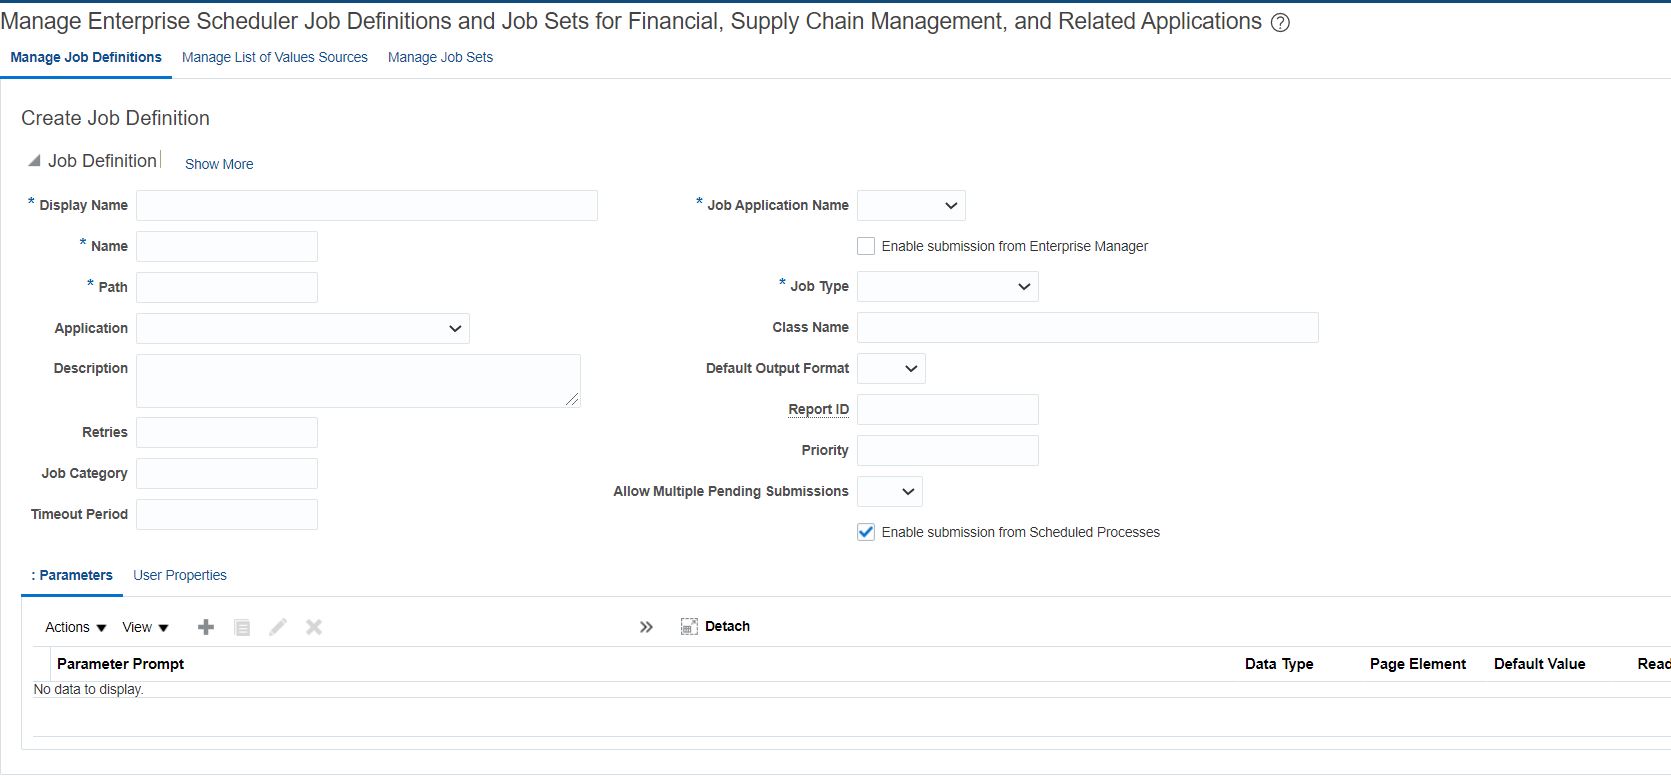Uncheck Enable submission from Scheduled Processes
The image size is (1671, 776).
(866, 532)
